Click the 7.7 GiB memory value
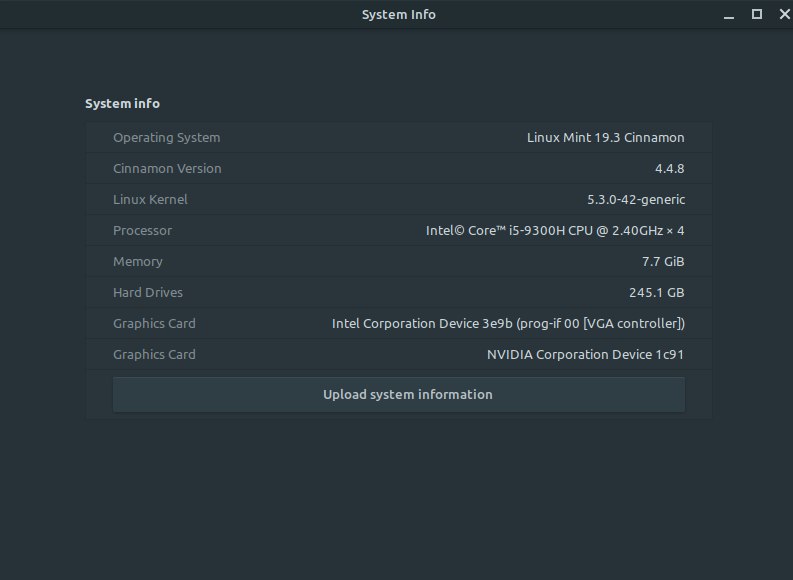Viewport: 793px width, 580px height. 663,261
